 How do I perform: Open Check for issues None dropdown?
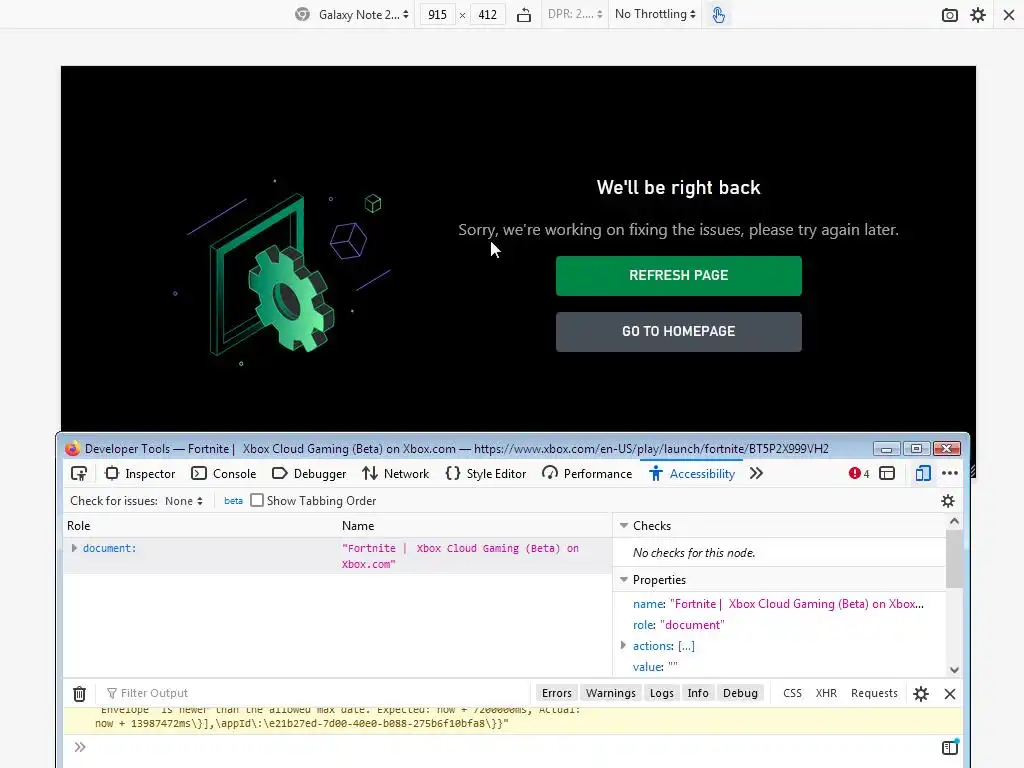pos(184,501)
